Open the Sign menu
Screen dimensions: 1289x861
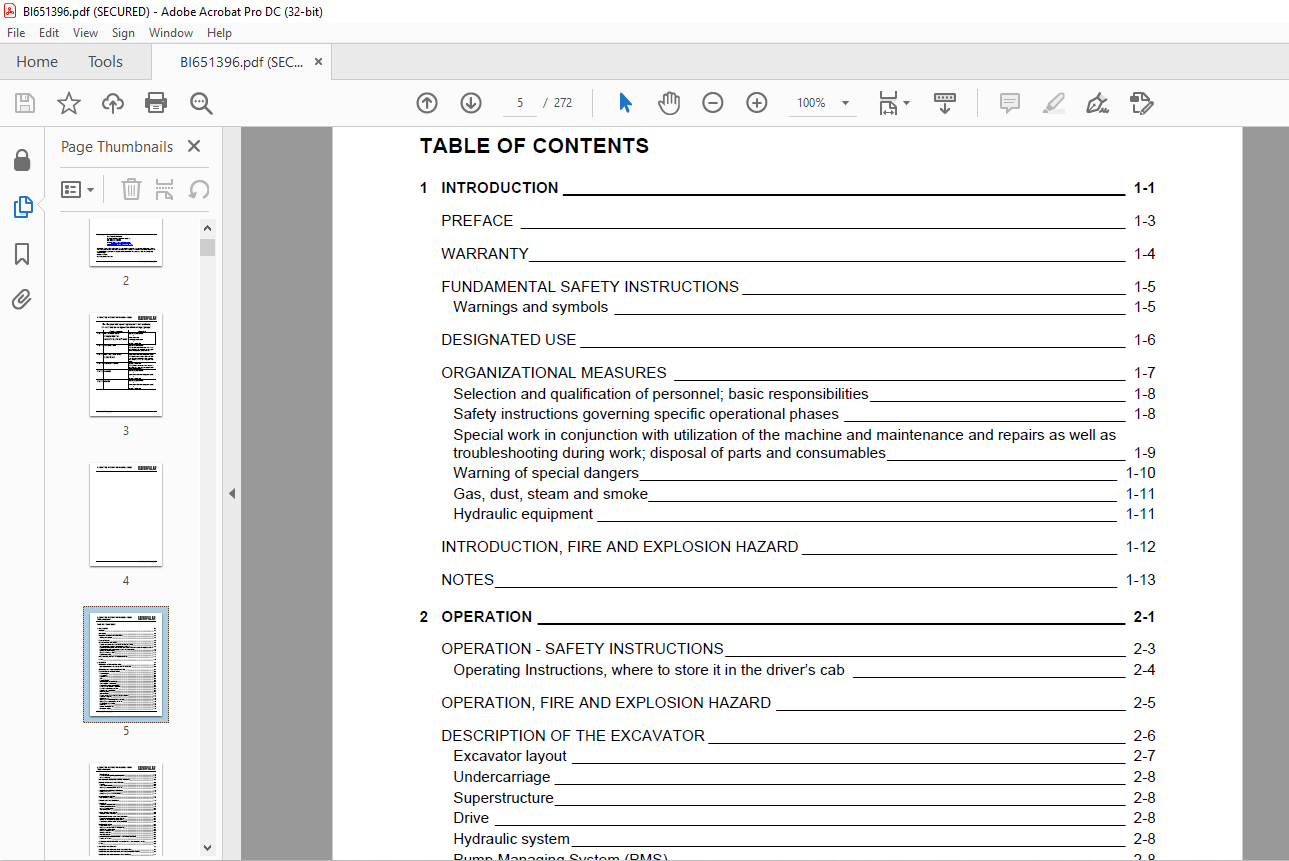click(x=123, y=33)
